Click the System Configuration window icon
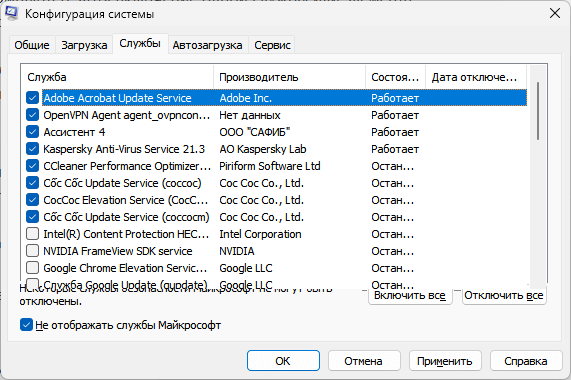Viewport: 571px width, 380px height. (11, 13)
